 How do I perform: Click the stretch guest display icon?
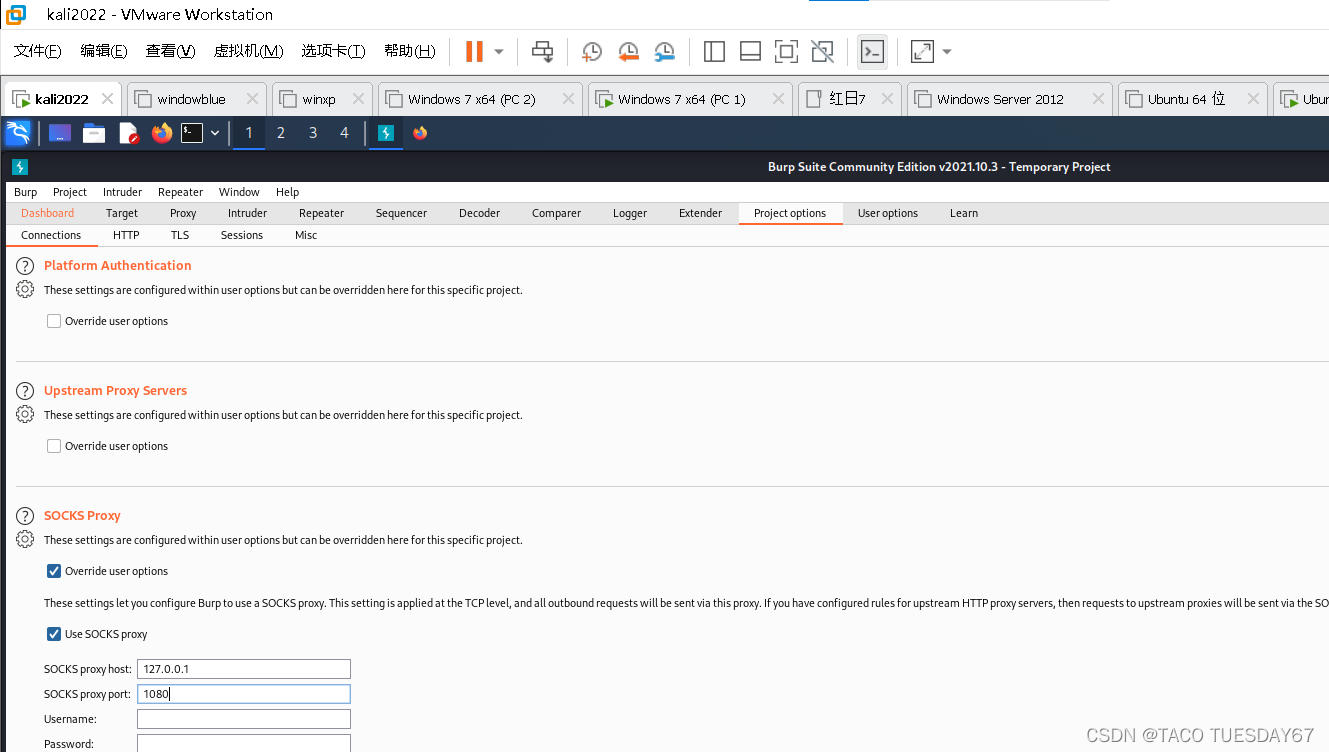click(922, 52)
